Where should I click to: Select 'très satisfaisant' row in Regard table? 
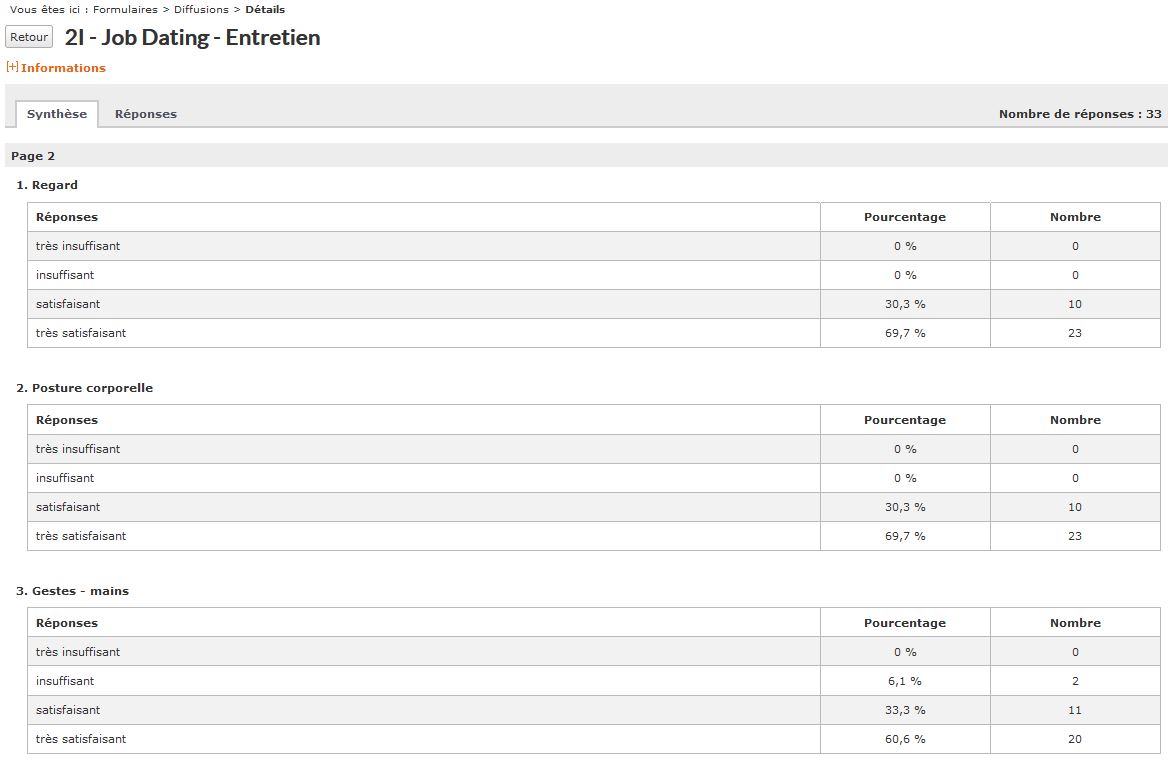(x=594, y=333)
